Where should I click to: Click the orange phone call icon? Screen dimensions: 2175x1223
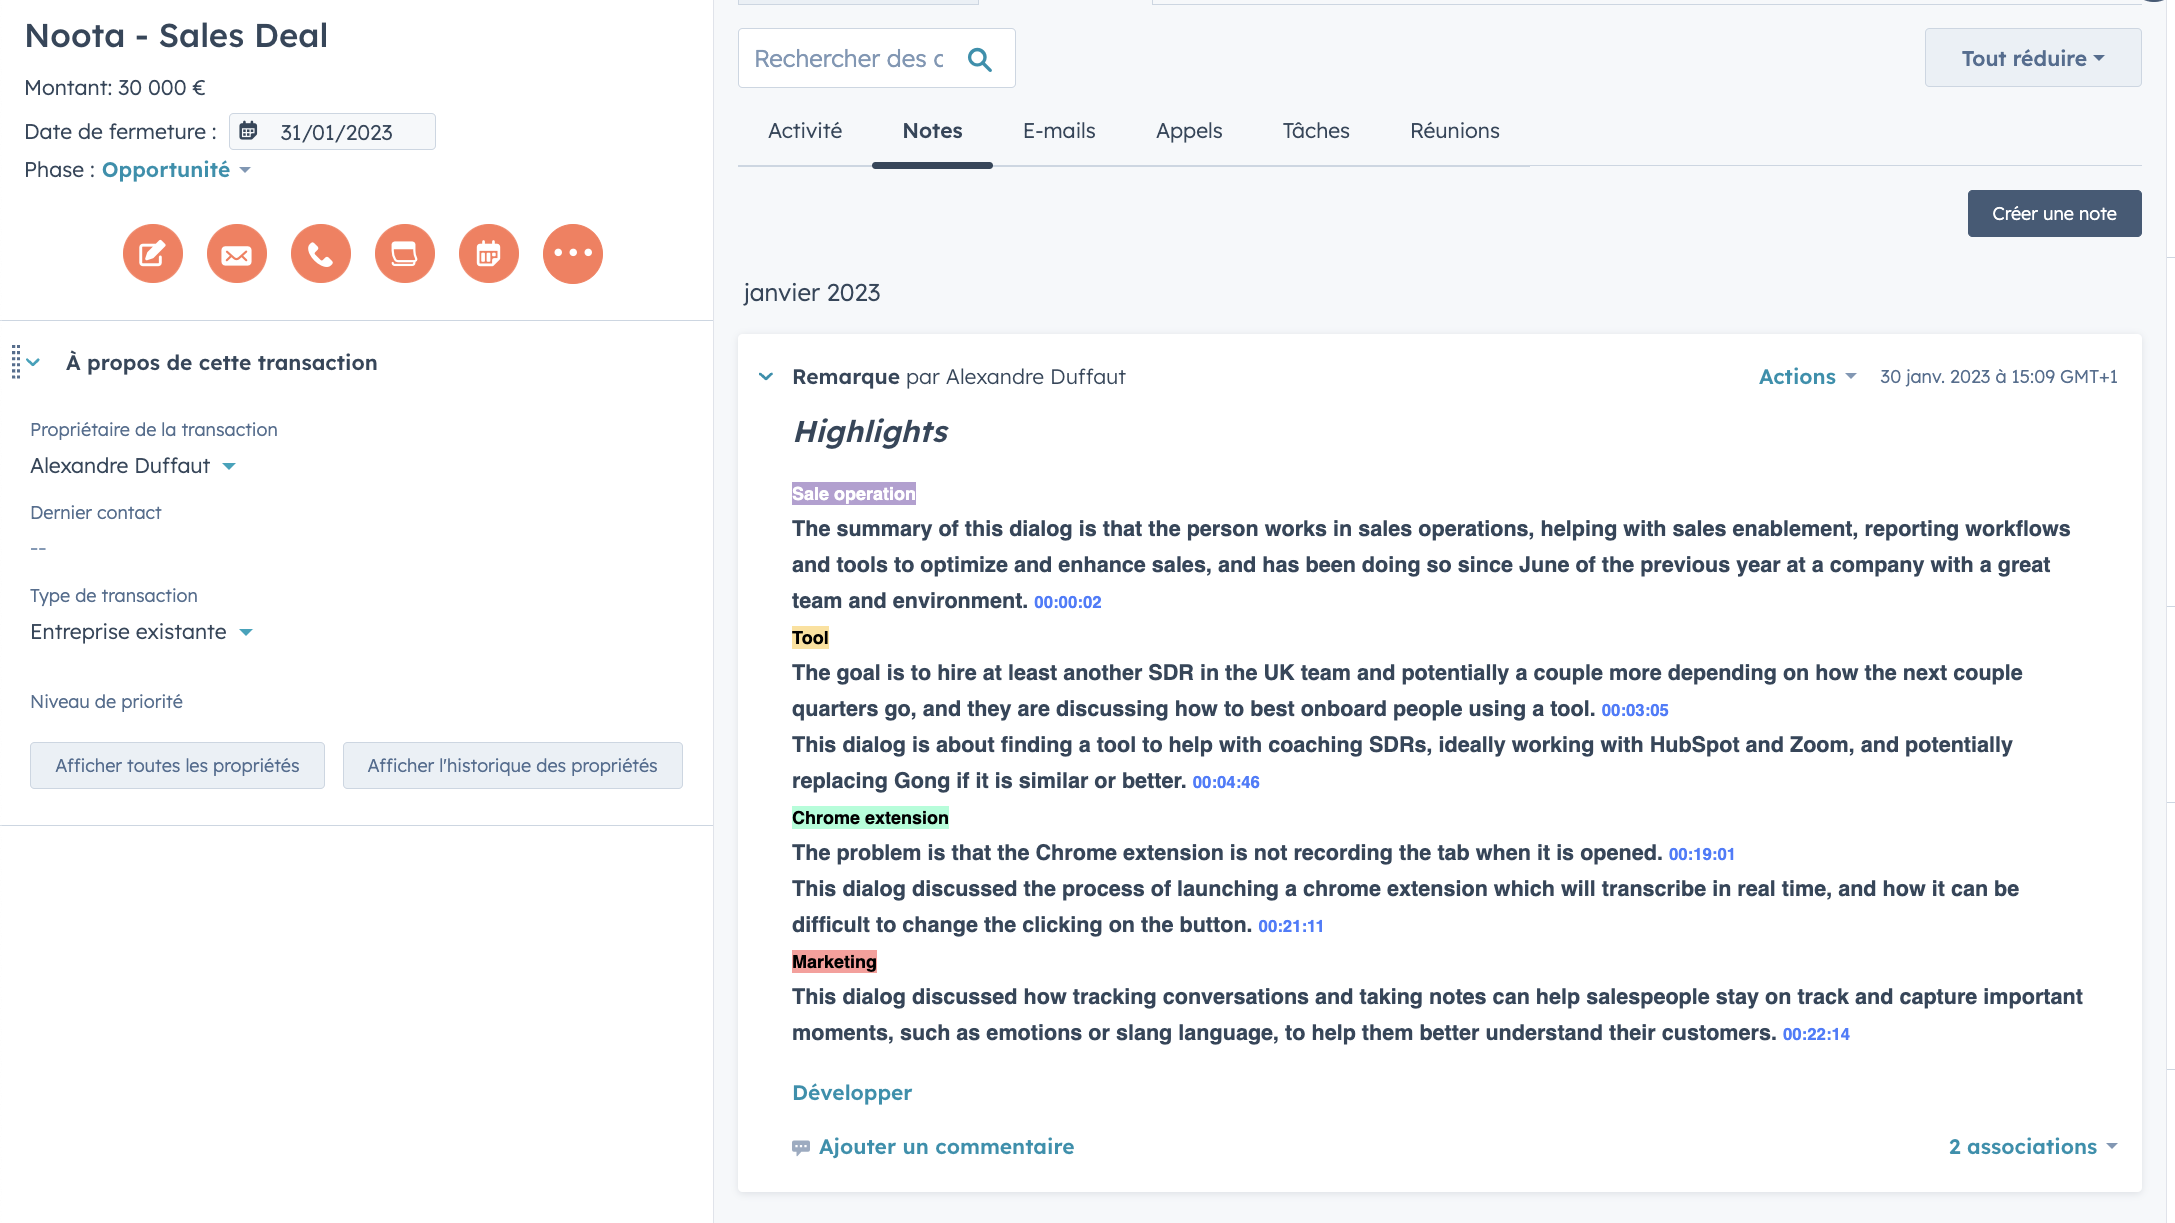click(x=320, y=254)
